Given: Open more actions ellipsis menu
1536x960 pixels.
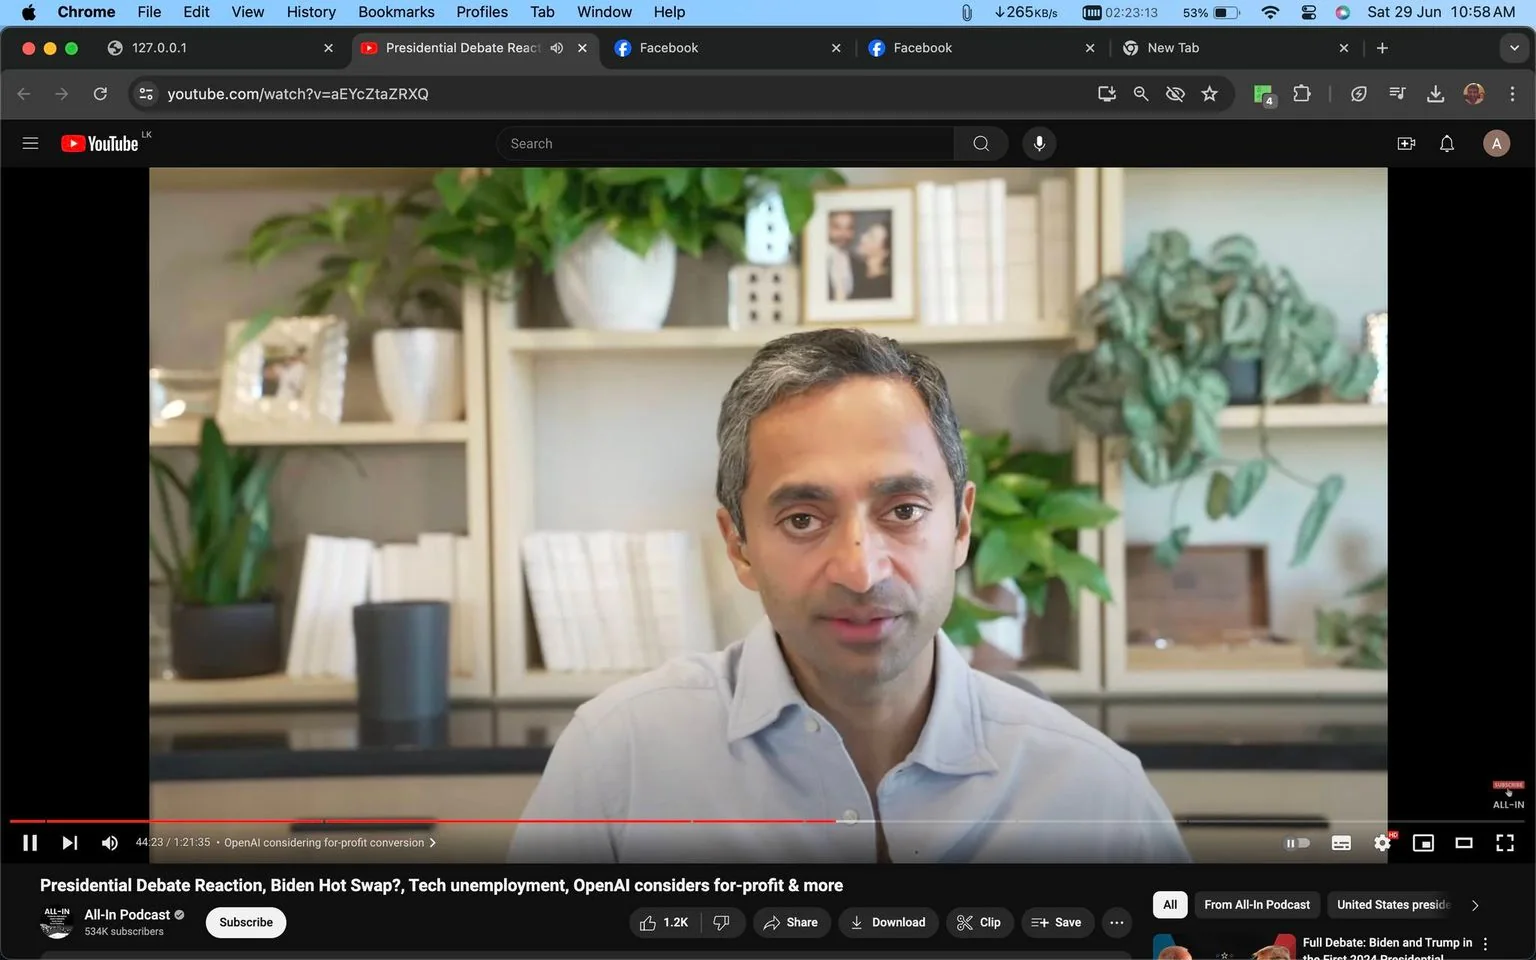Looking at the screenshot, I should click(x=1117, y=922).
